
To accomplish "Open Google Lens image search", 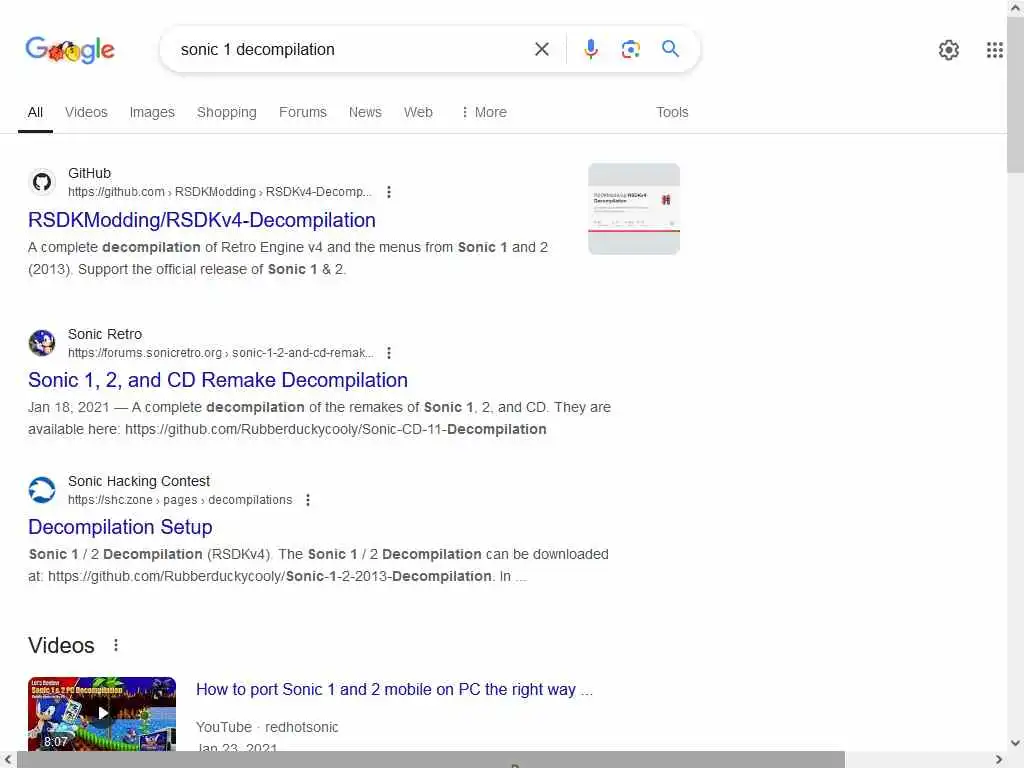I will 630,49.
